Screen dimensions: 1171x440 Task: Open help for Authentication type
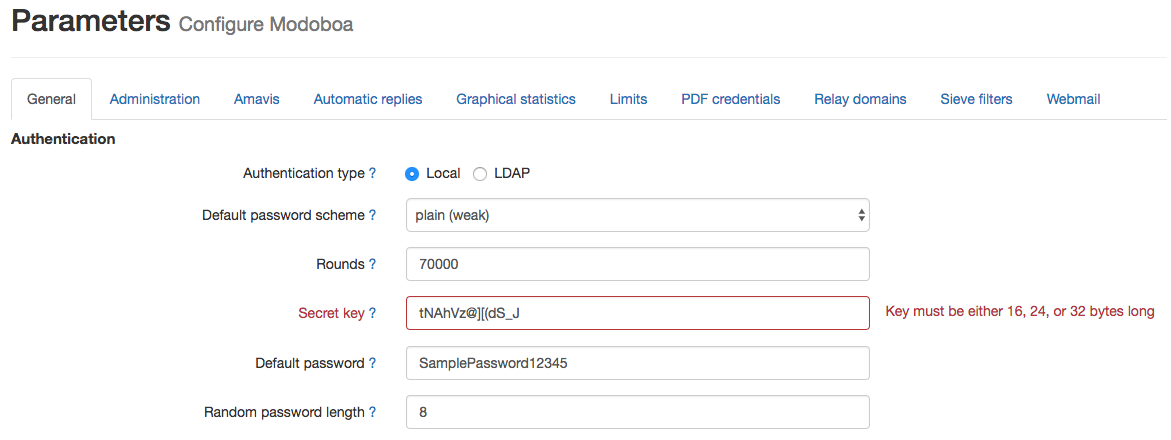372,173
